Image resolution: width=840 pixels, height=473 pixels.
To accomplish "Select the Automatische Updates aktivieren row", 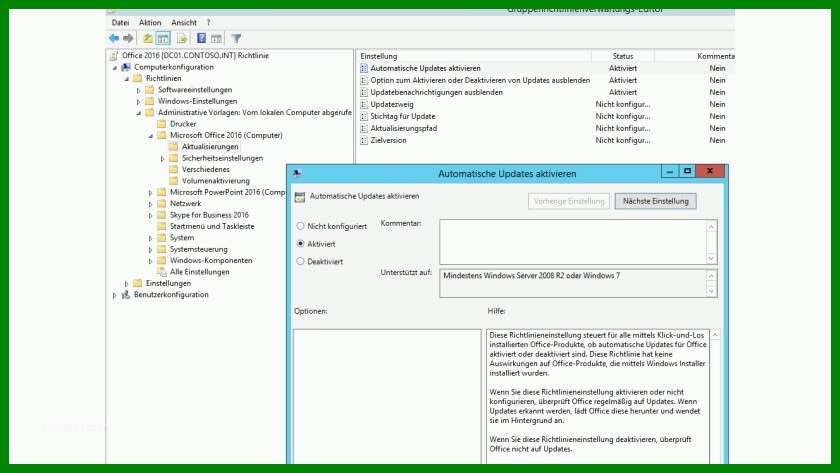I will [x=545, y=68].
